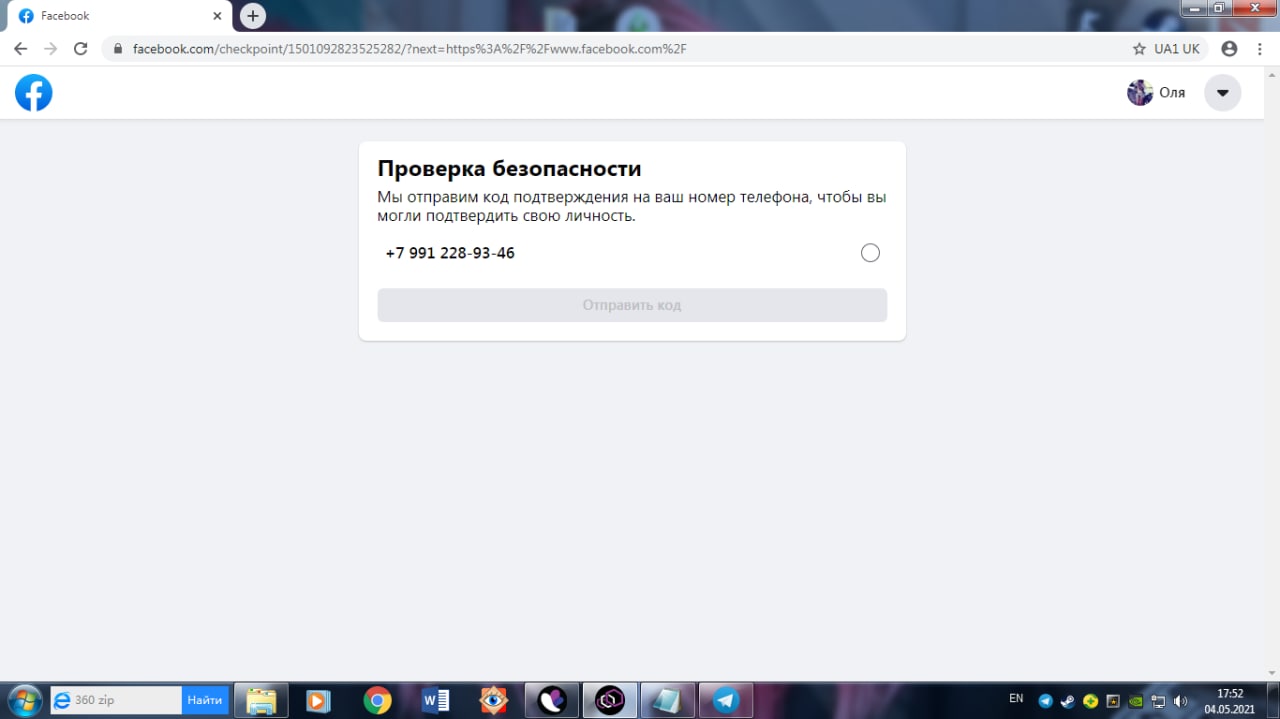Open the notepad-like taskbar app icon

point(667,700)
